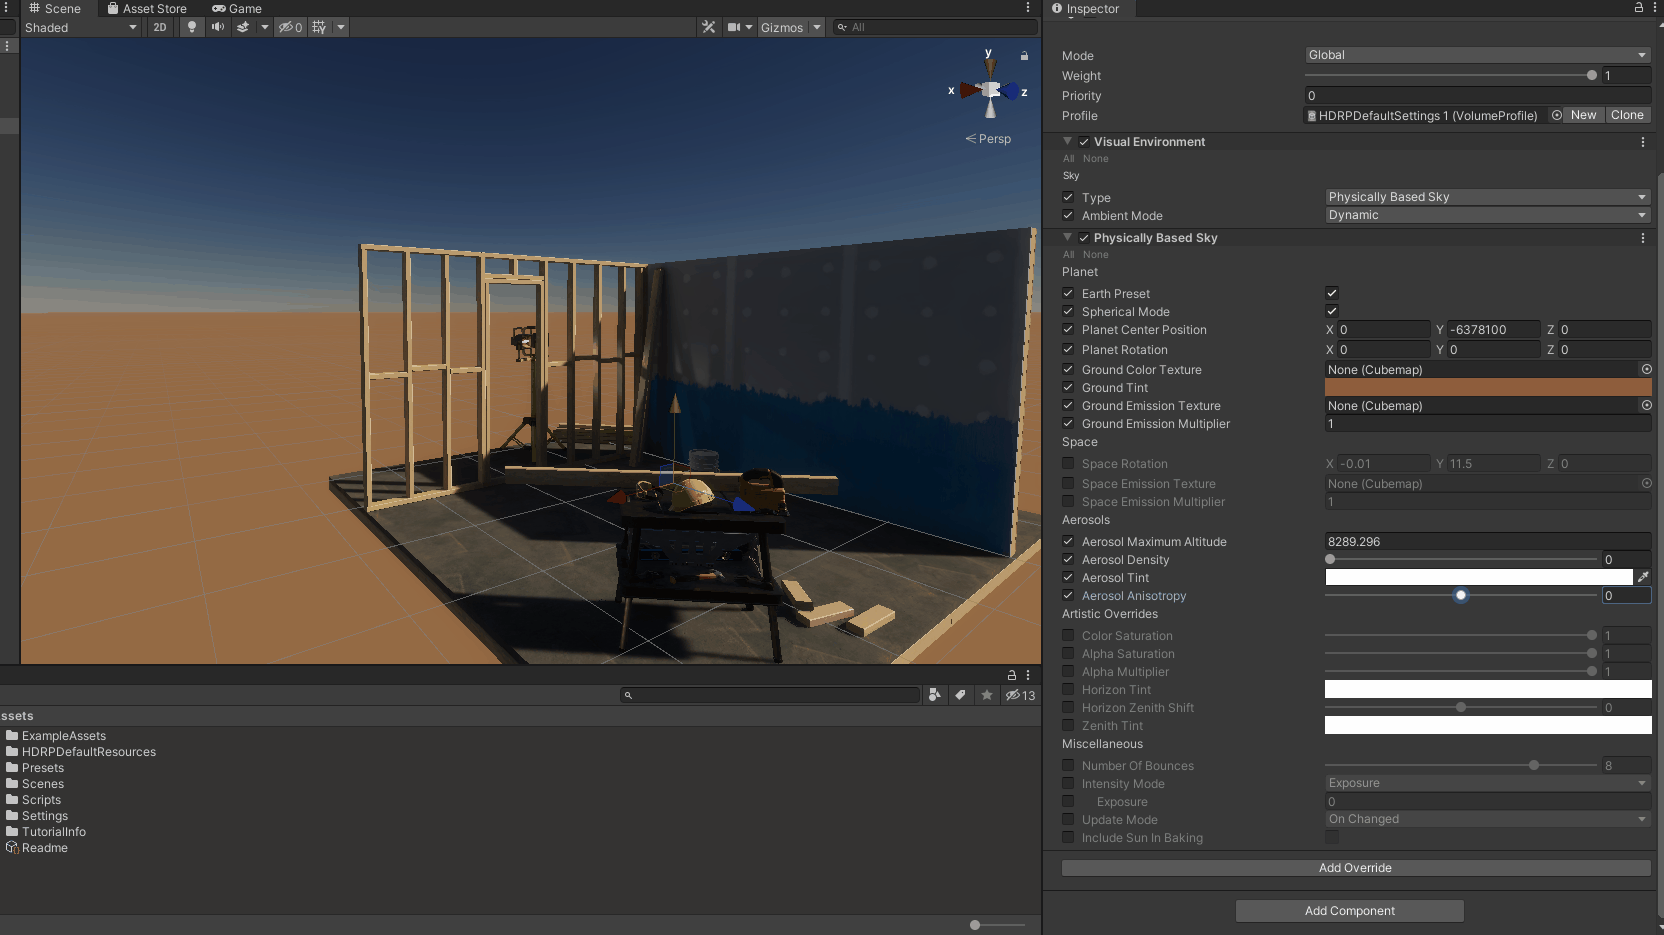Open the Ground Tint color swatch
Image resolution: width=1664 pixels, height=935 pixels.
click(x=1488, y=387)
